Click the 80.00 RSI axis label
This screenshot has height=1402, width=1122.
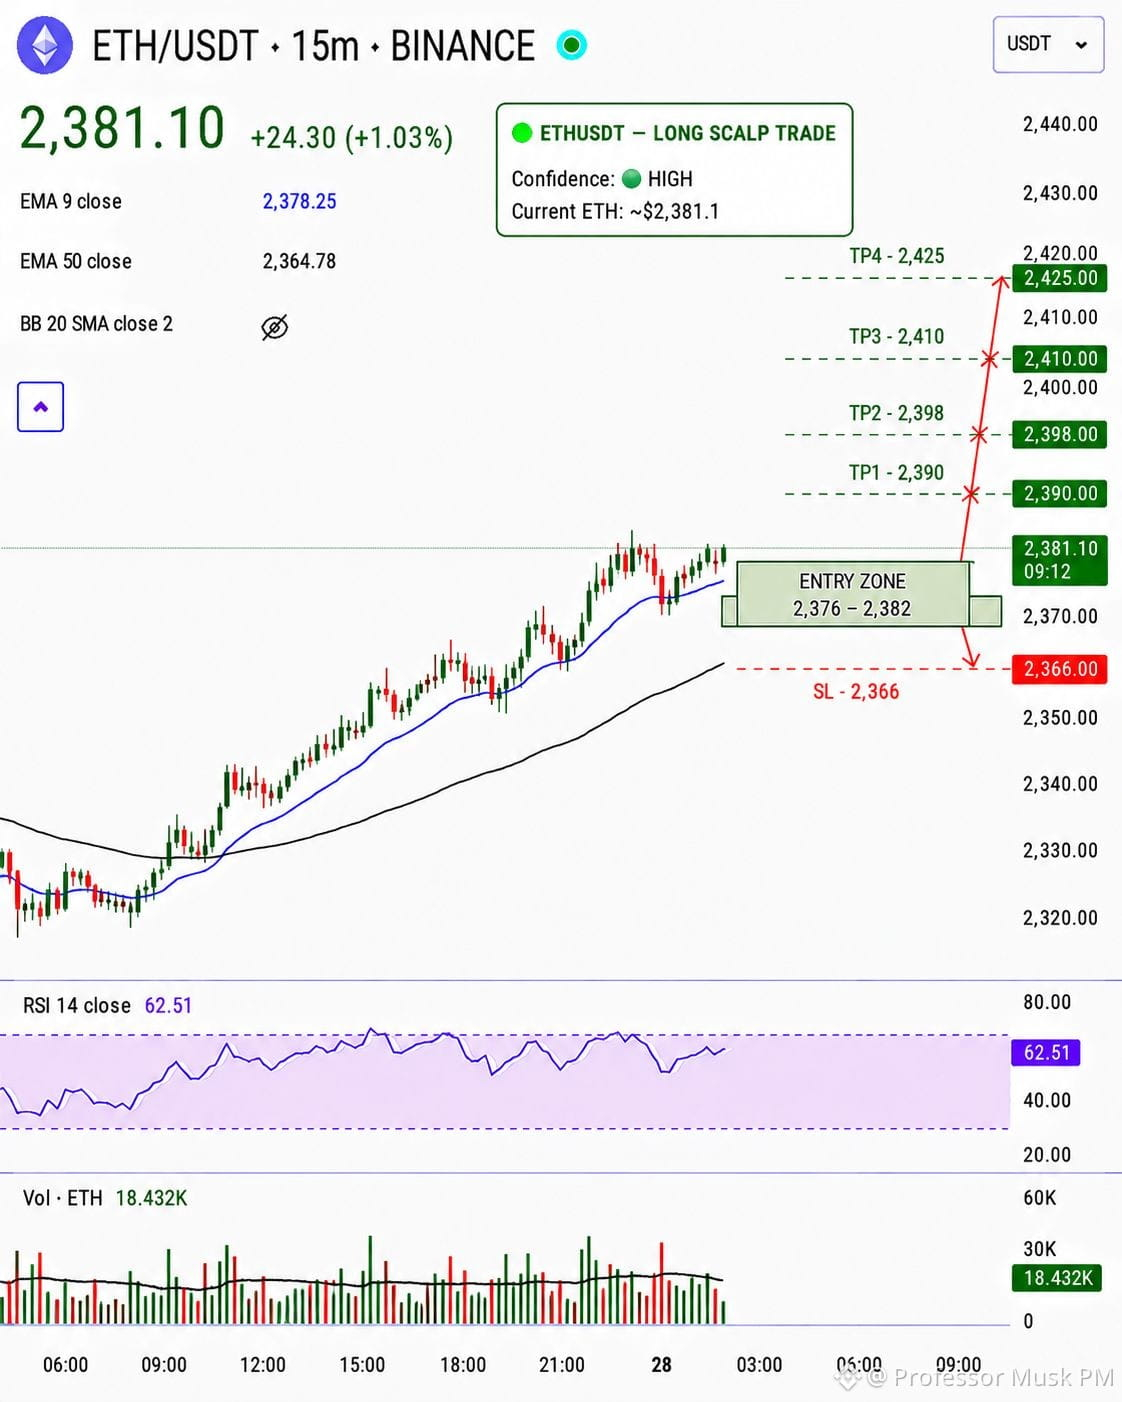click(1047, 1002)
